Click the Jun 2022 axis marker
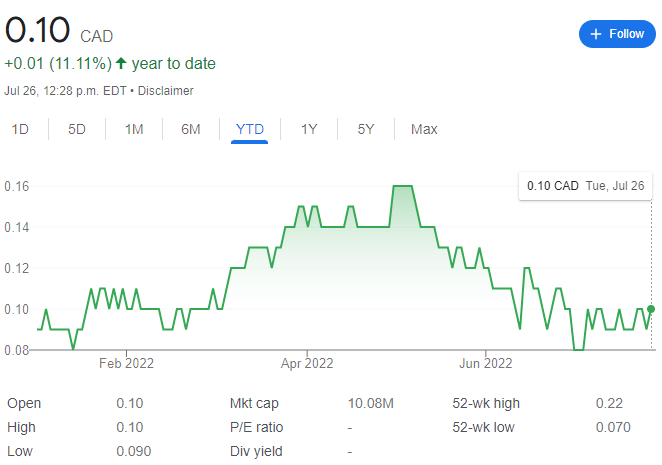 486,363
